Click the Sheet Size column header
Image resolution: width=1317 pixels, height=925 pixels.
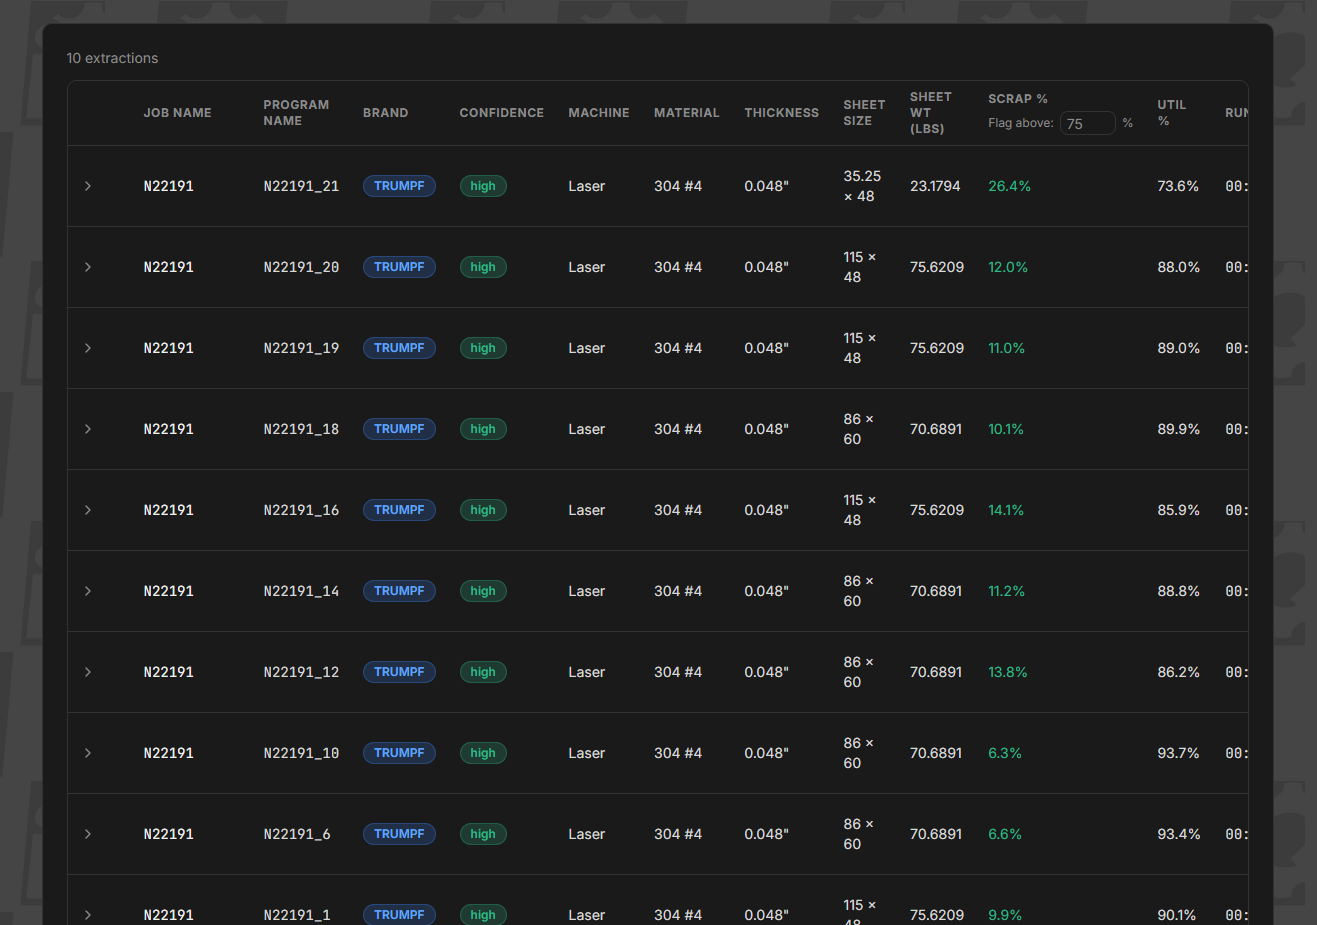point(864,113)
